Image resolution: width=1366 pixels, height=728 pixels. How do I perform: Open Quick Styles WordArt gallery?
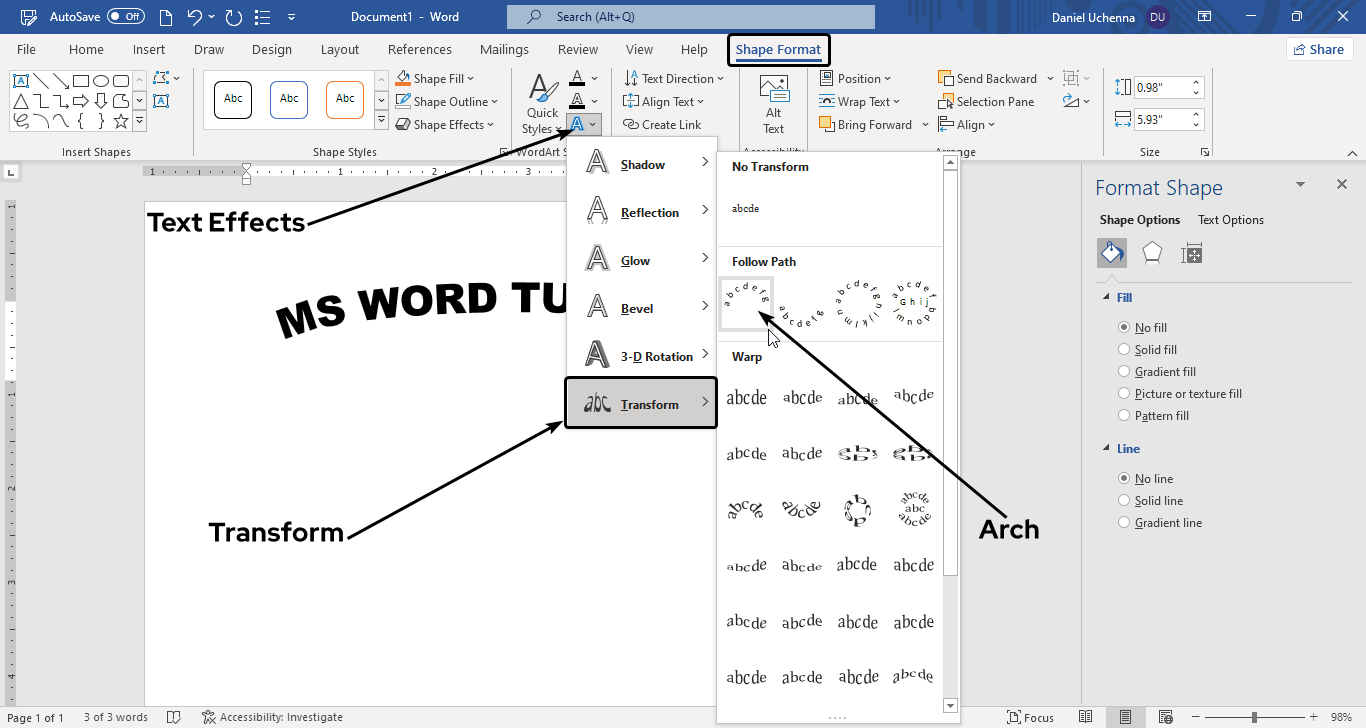click(543, 106)
